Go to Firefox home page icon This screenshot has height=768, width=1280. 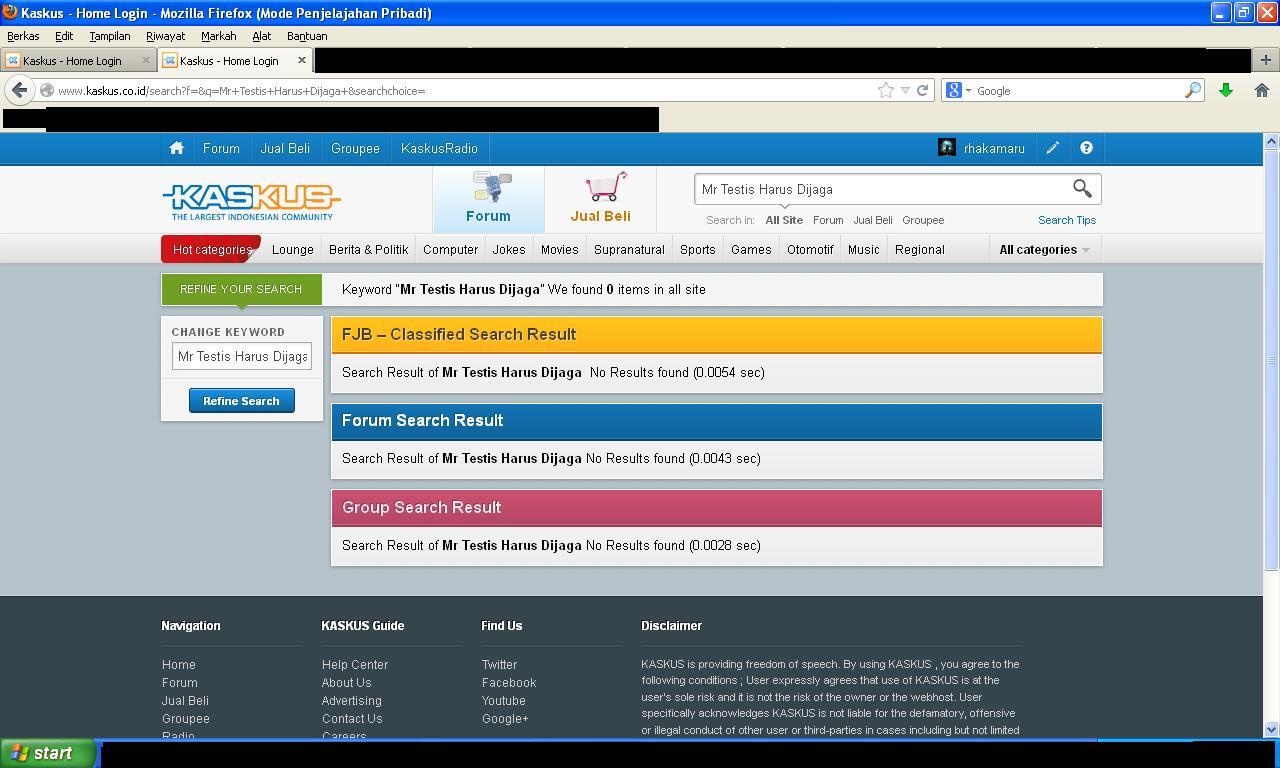(x=1262, y=90)
